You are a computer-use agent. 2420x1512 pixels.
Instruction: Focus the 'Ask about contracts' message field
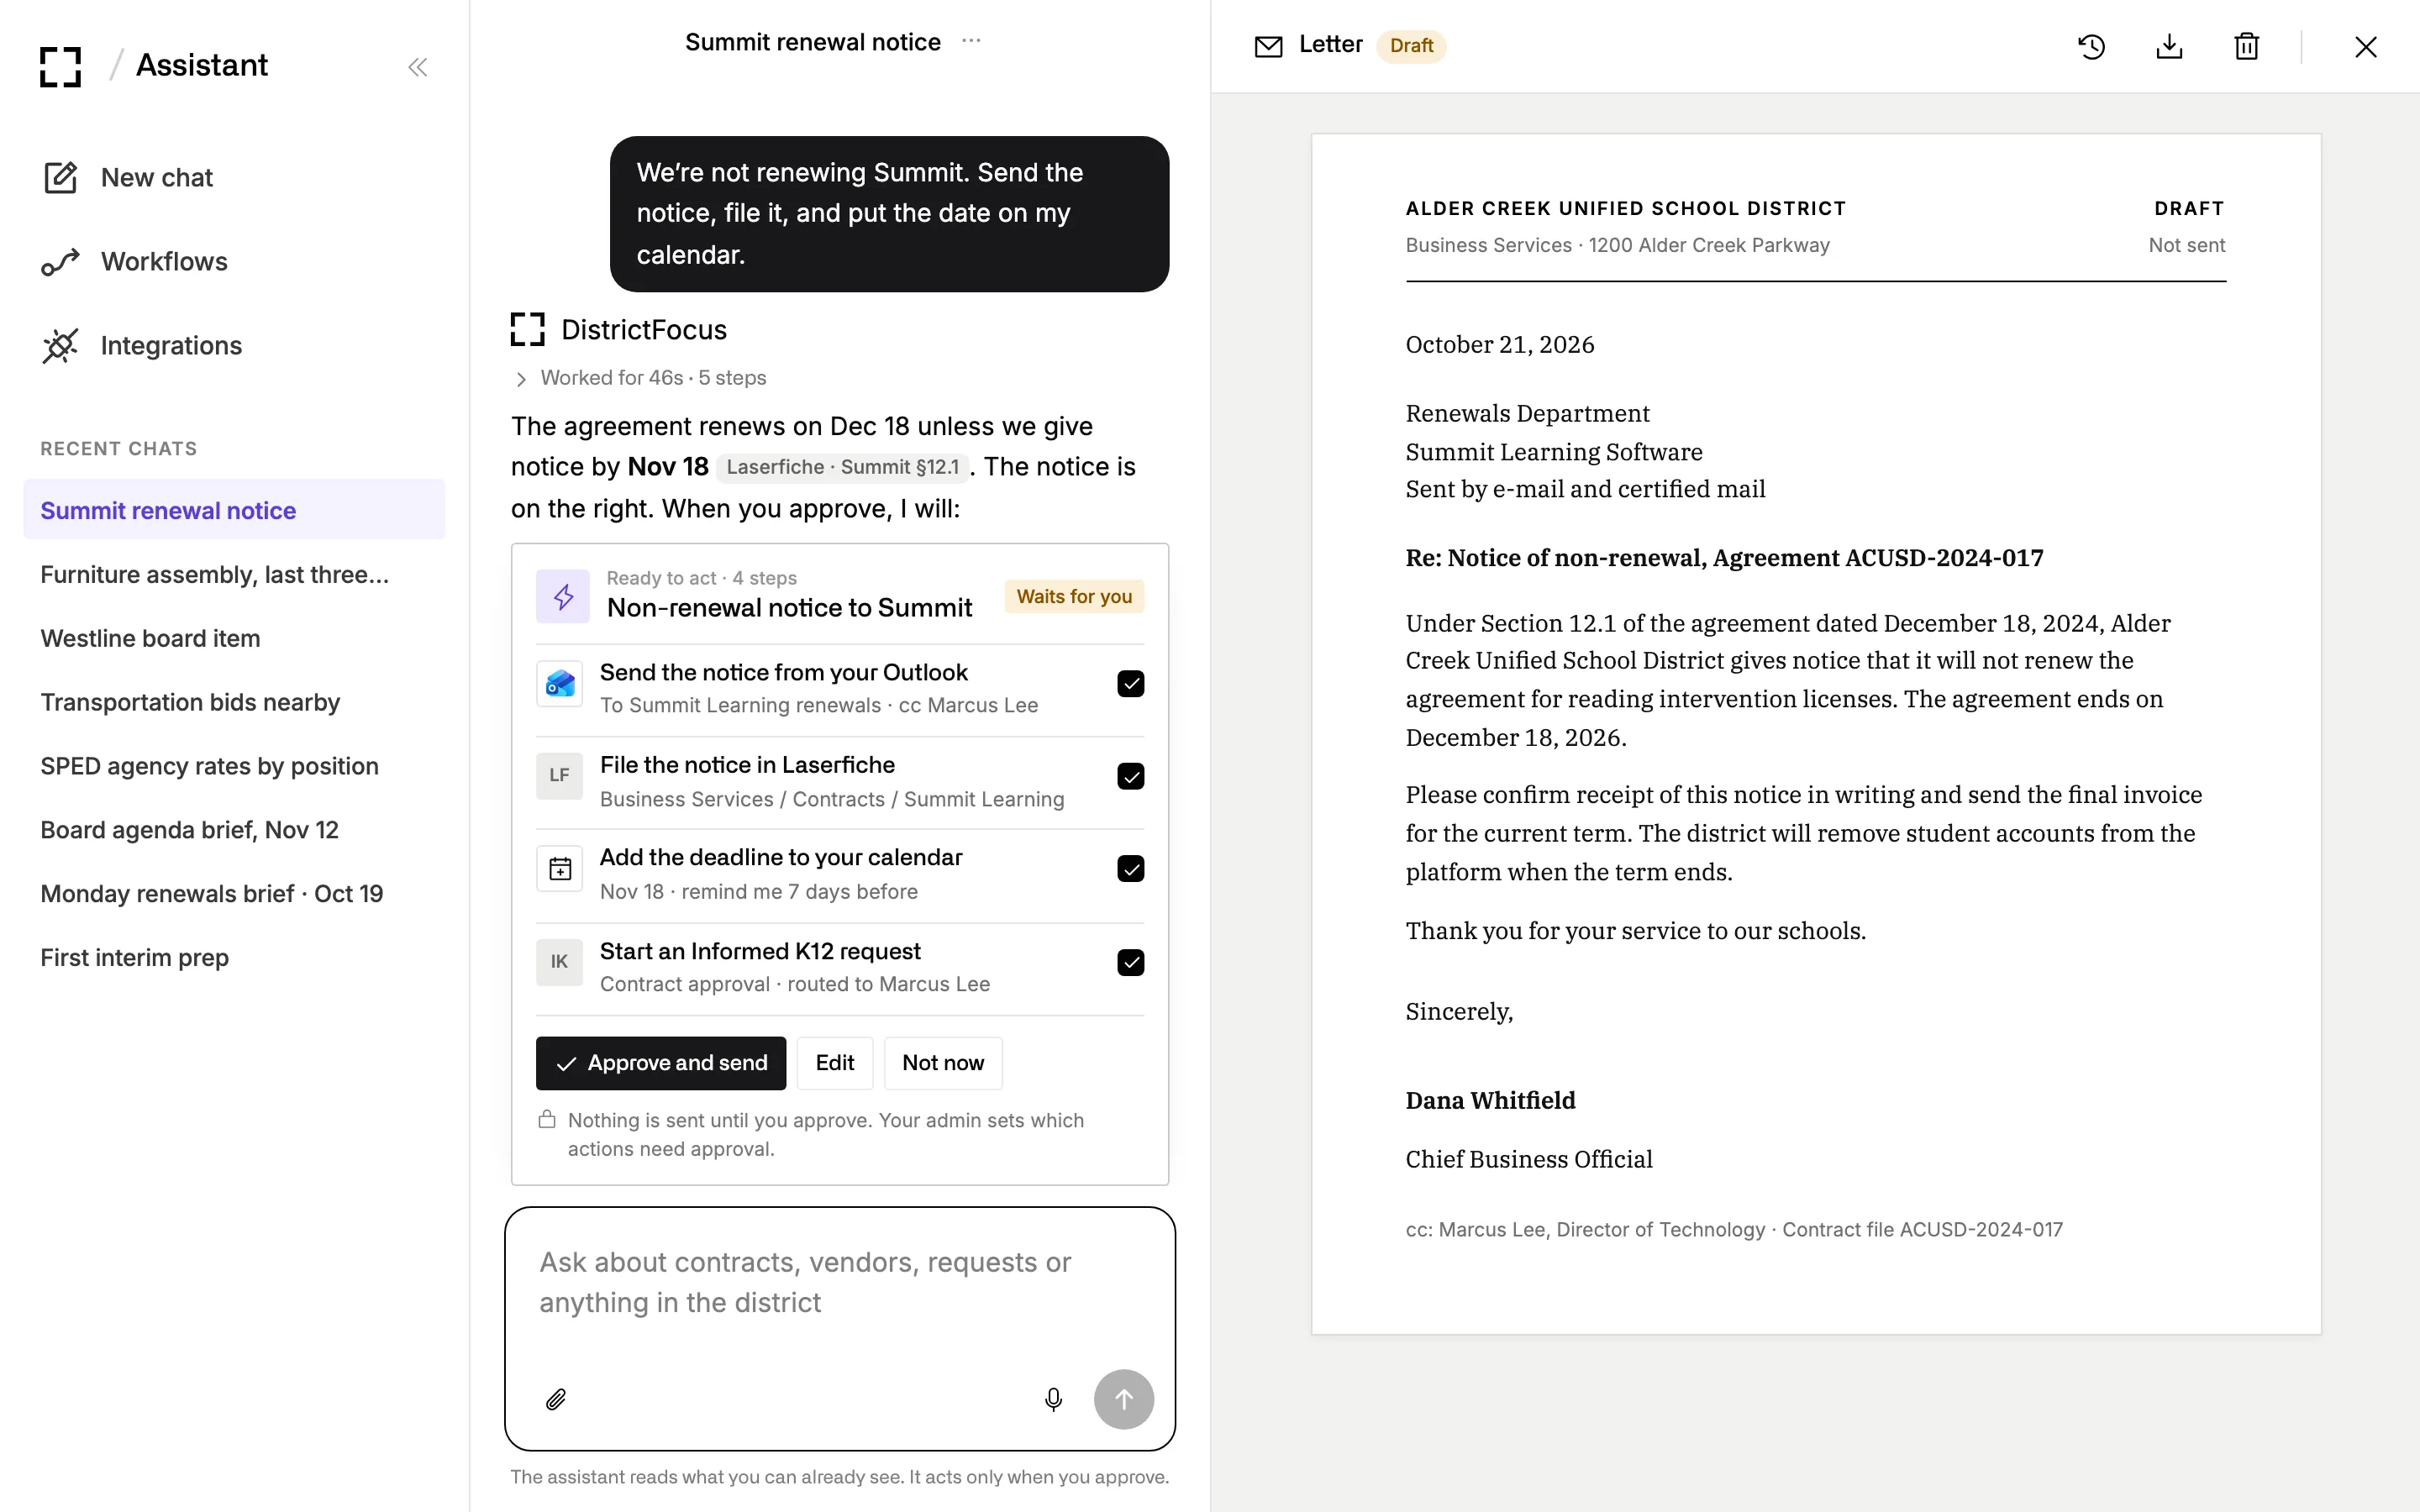coord(840,1284)
